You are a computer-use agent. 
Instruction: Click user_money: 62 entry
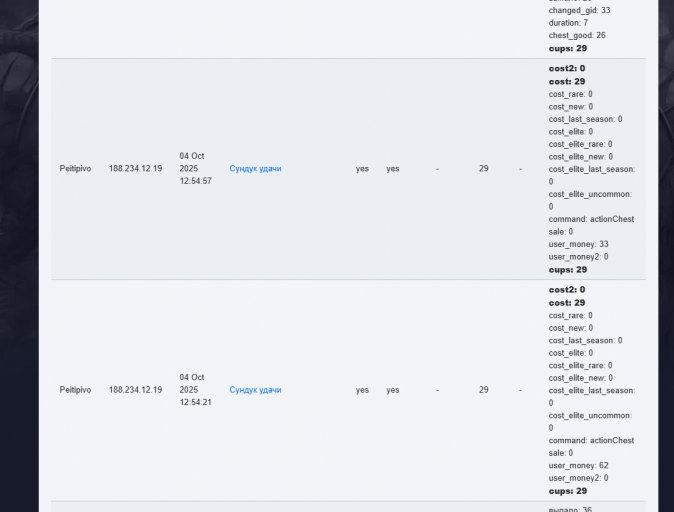coord(578,466)
